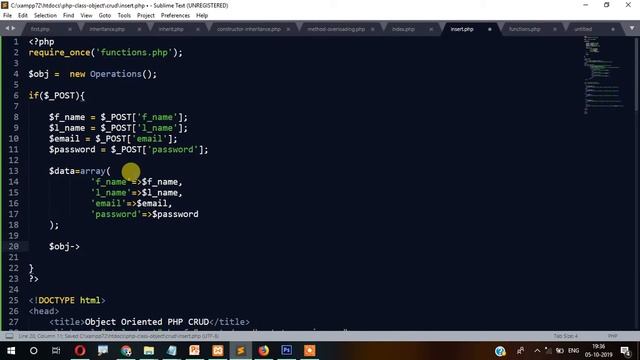Open the clock showing 05-10-2019

(599, 351)
